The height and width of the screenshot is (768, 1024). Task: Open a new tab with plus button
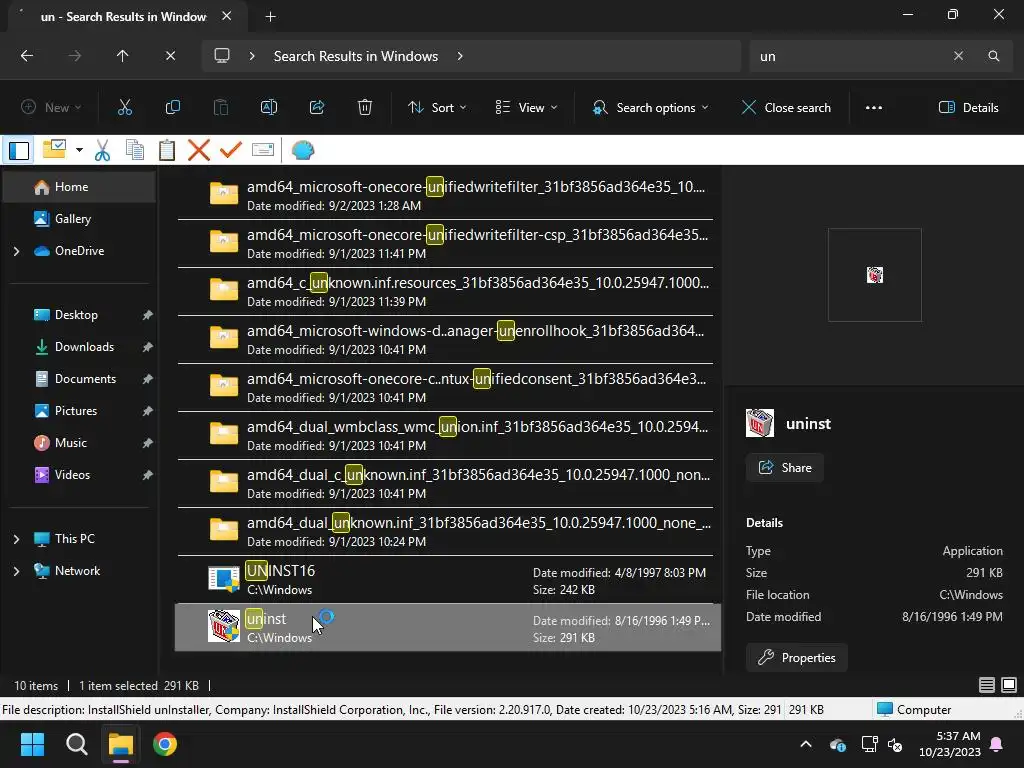tap(270, 17)
